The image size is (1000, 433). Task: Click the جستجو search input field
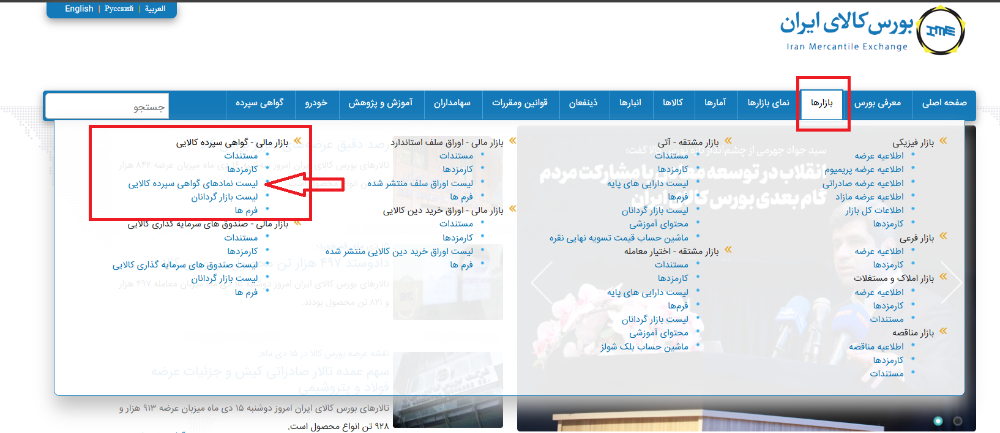[107, 105]
